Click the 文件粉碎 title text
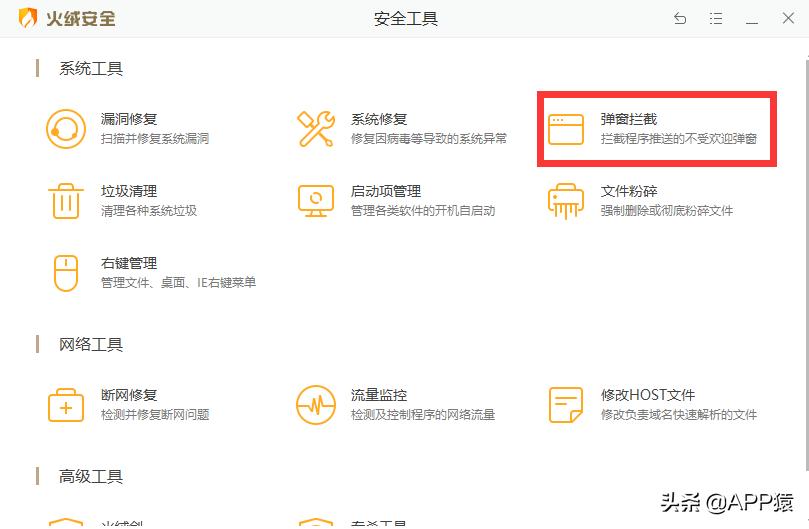Image resolution: width=809 pixels, height=529 pixels. (x=629, y=191)
